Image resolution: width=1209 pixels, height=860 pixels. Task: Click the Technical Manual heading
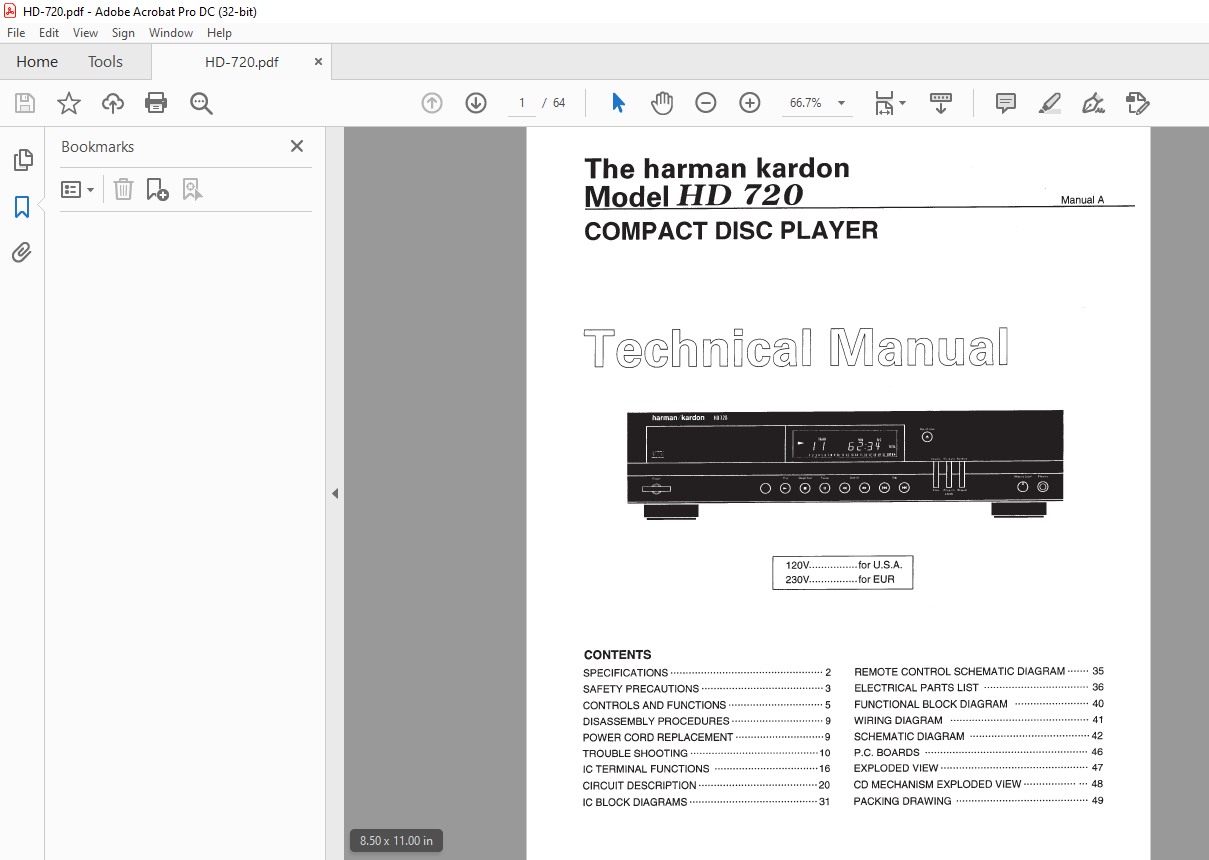tap(796, 349)
